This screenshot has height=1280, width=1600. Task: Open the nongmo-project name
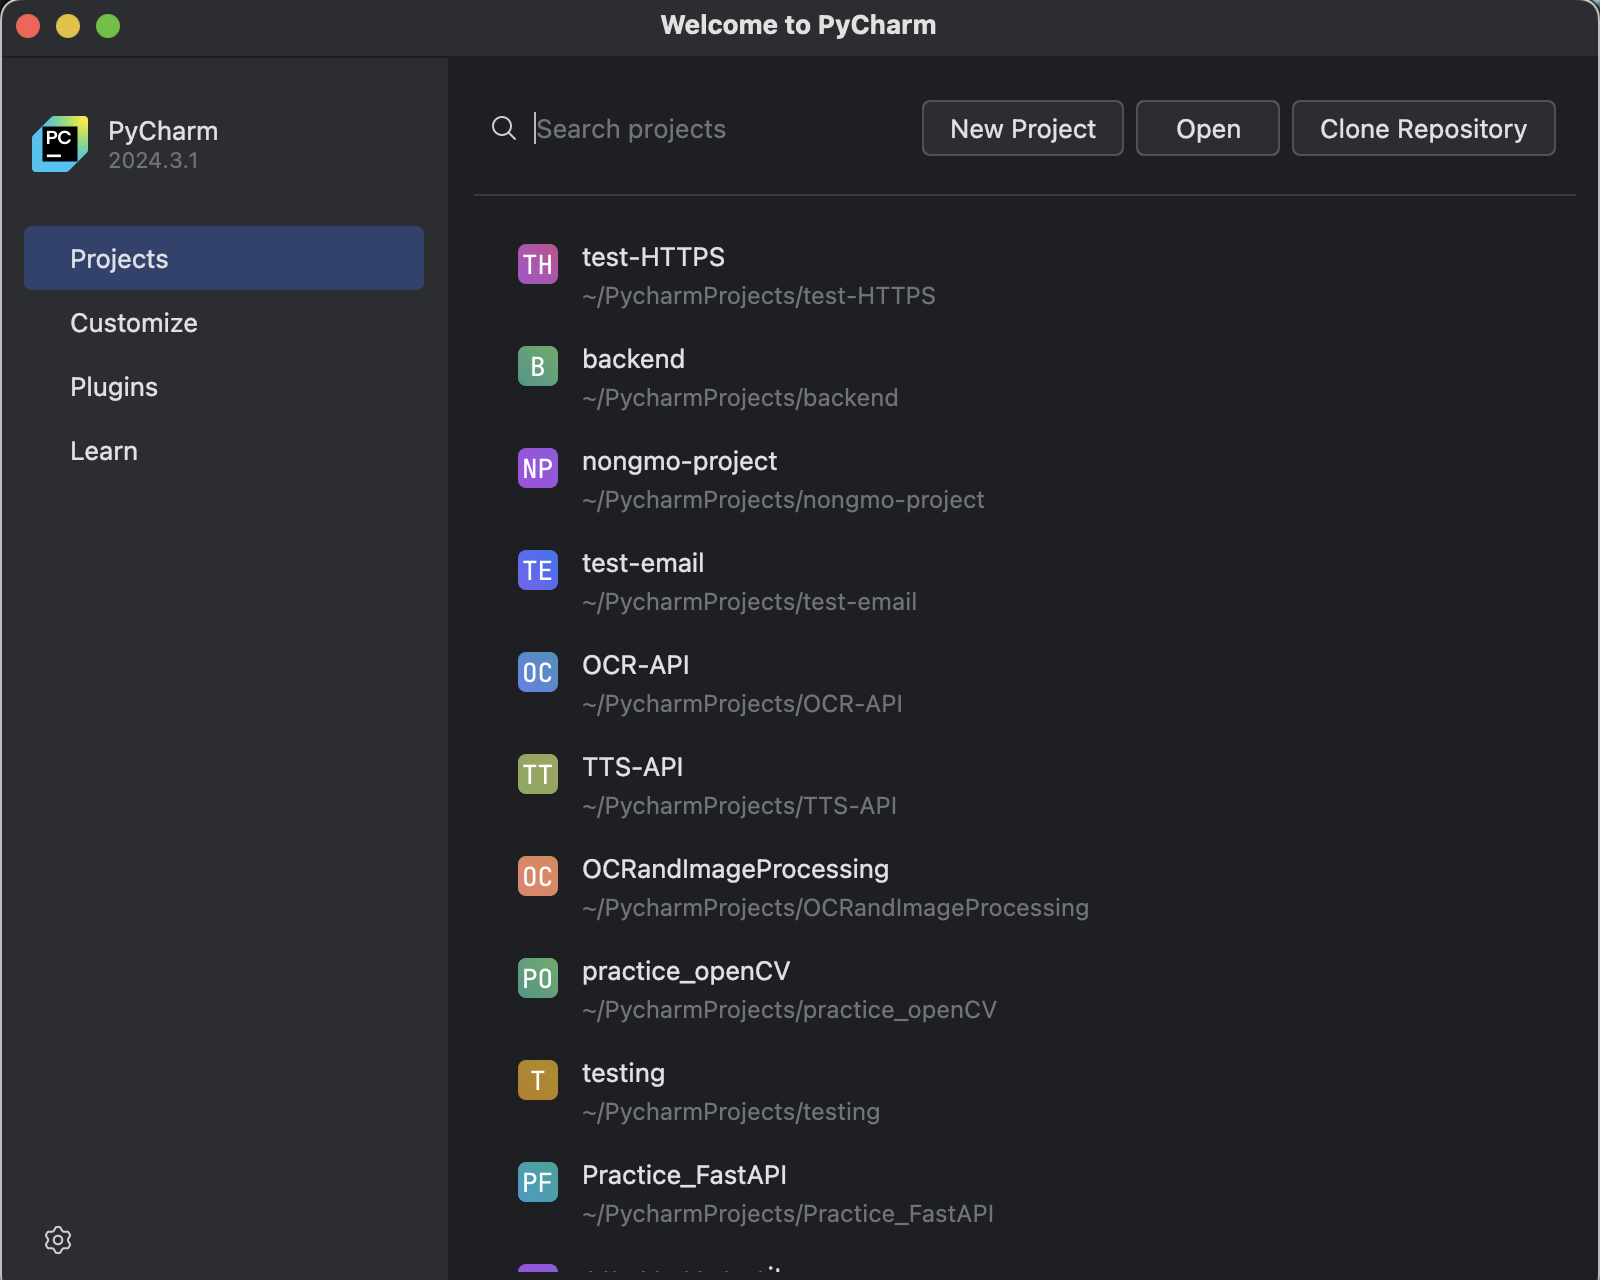679,461
